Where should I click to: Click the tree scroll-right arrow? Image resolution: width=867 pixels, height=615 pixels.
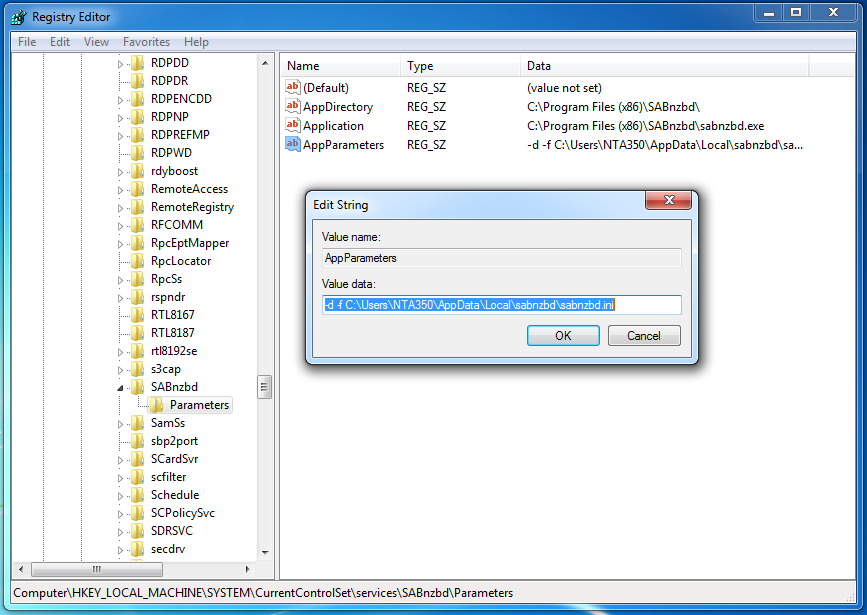tap(247, 569)
